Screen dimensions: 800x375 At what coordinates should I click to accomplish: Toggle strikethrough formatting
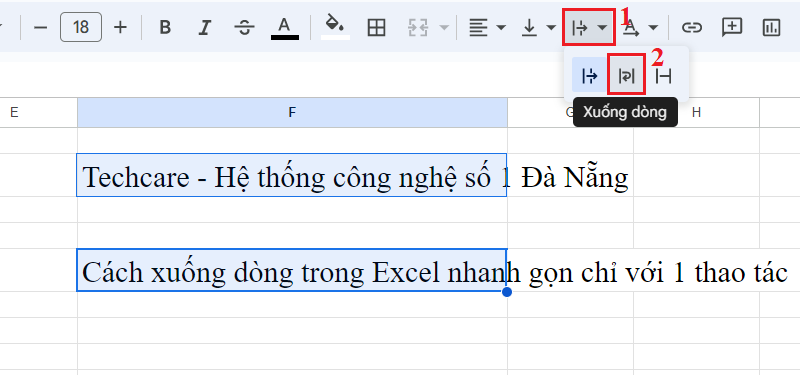click(x=244, y=28)
